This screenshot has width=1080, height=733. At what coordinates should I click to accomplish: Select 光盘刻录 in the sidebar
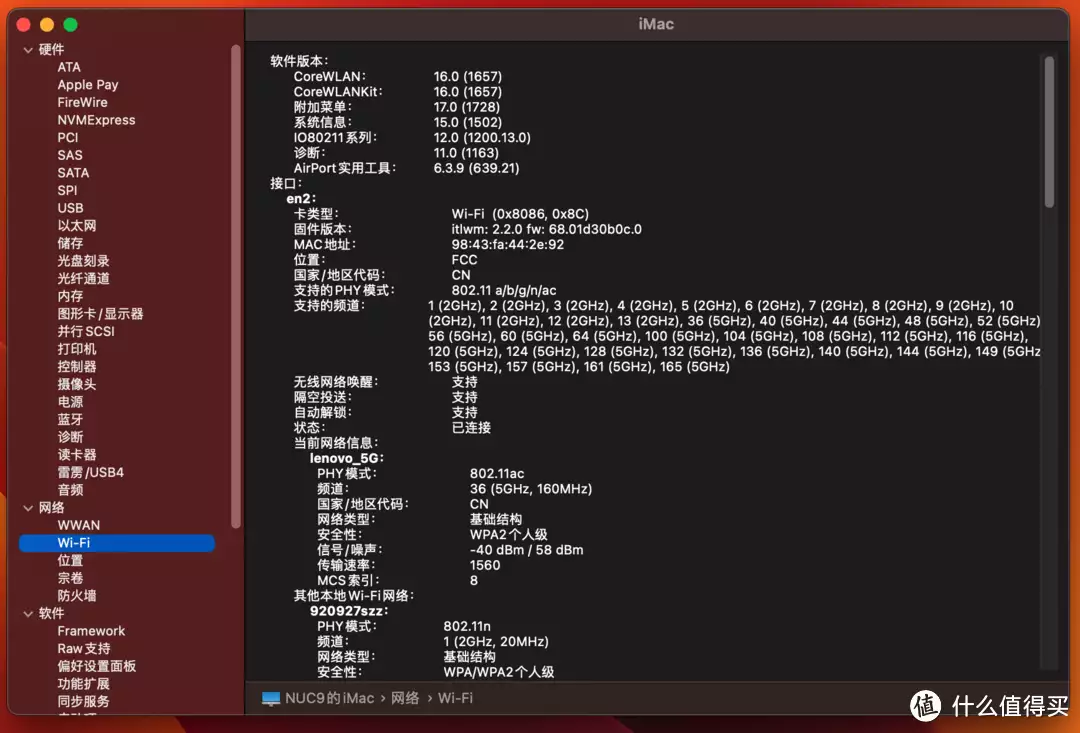pos(83,260)
